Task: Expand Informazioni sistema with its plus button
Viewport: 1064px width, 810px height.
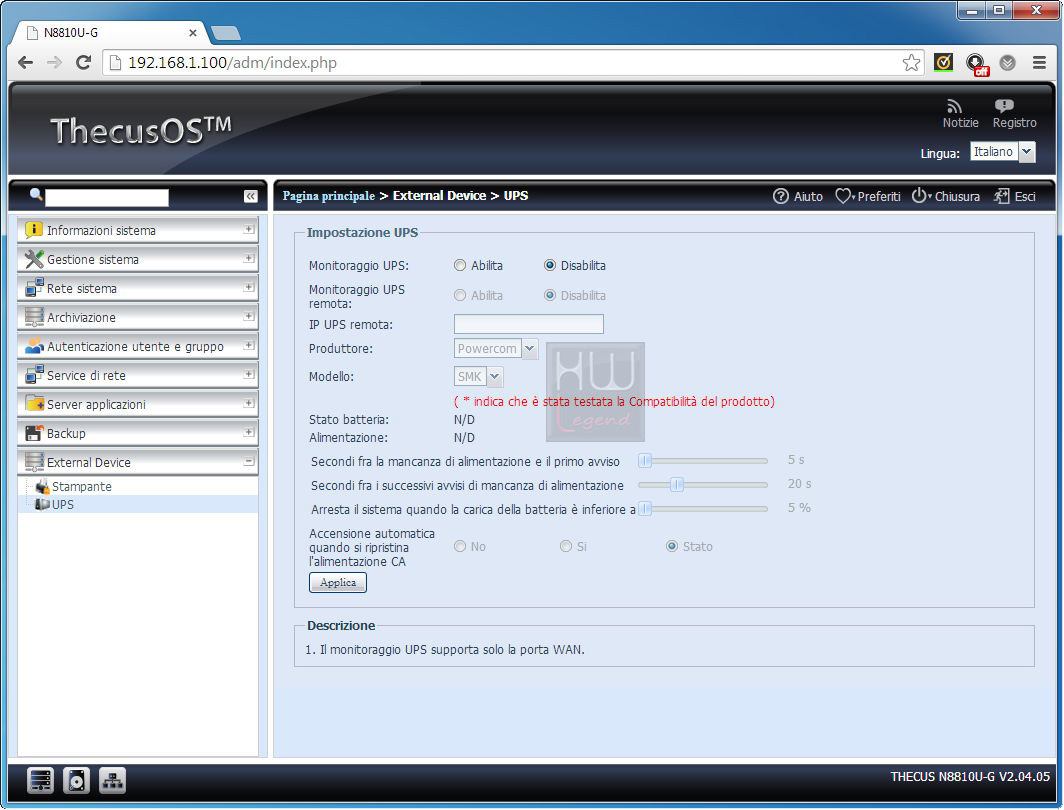Action: click(248, 229)
